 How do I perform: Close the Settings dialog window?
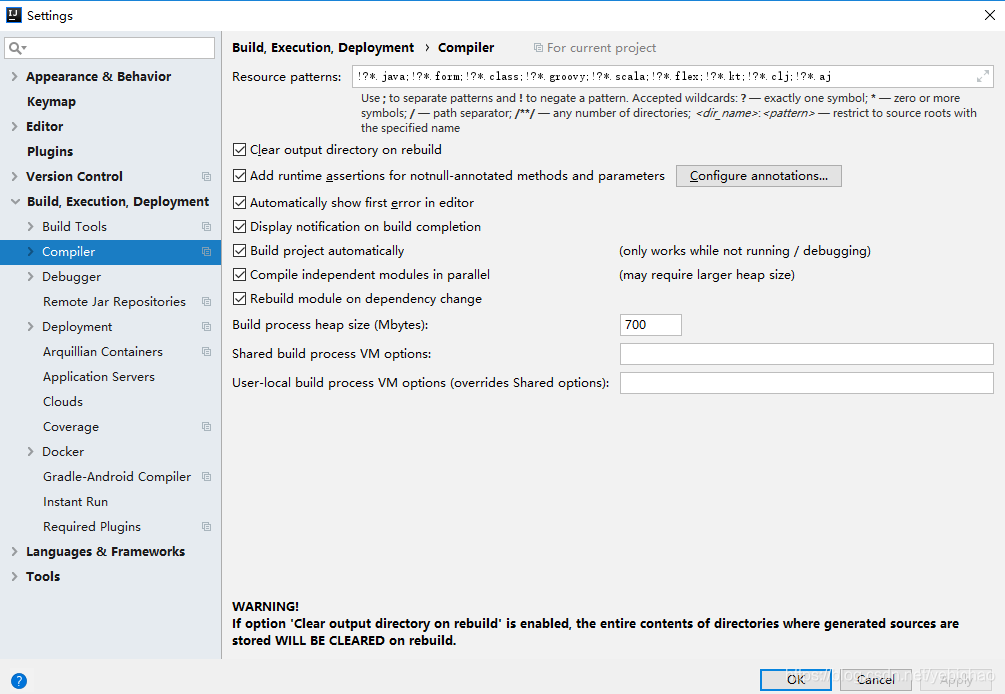[x=990, y=15]
